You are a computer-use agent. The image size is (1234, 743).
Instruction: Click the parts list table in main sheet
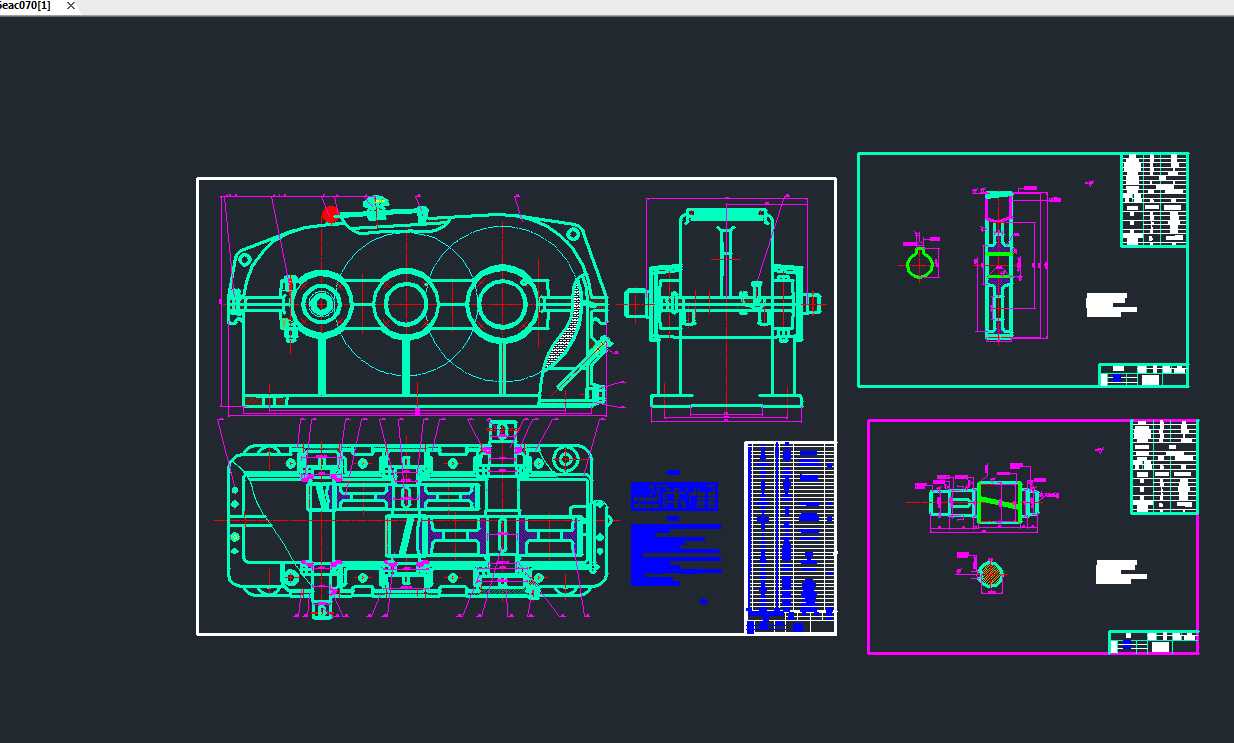[790, 537]
